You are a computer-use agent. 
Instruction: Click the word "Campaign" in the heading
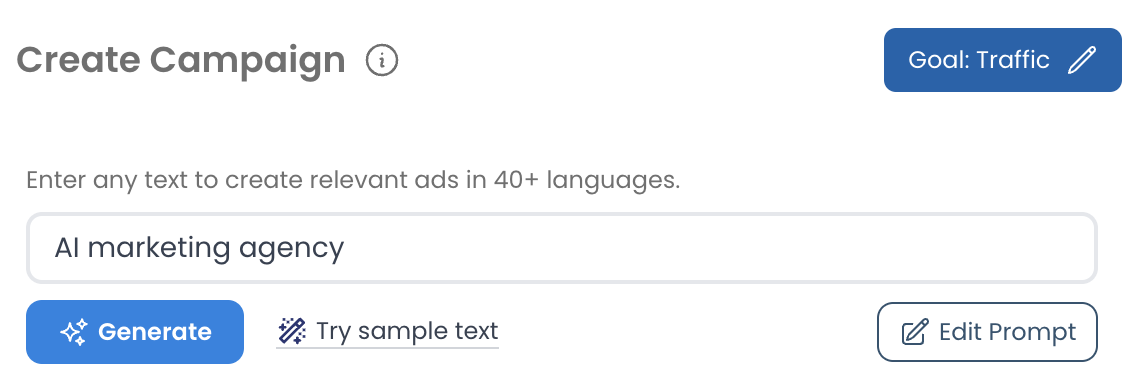tap(248, 62)
